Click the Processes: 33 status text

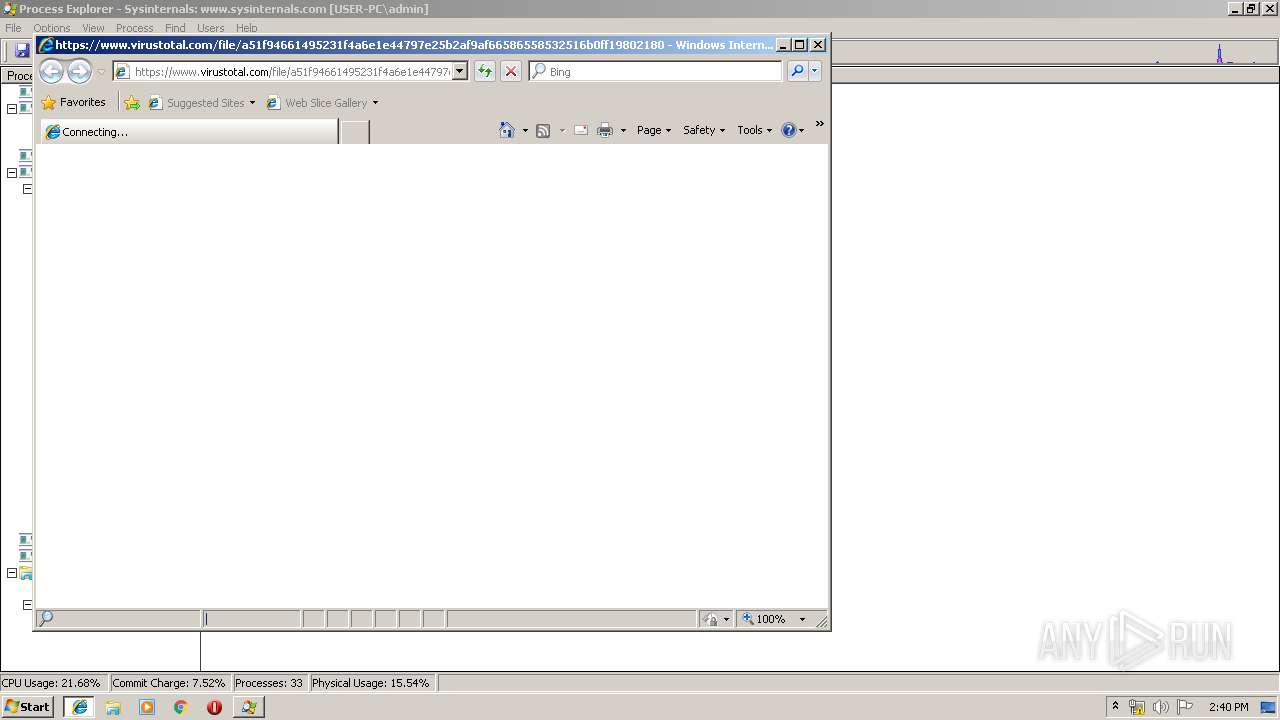point(269,683)
